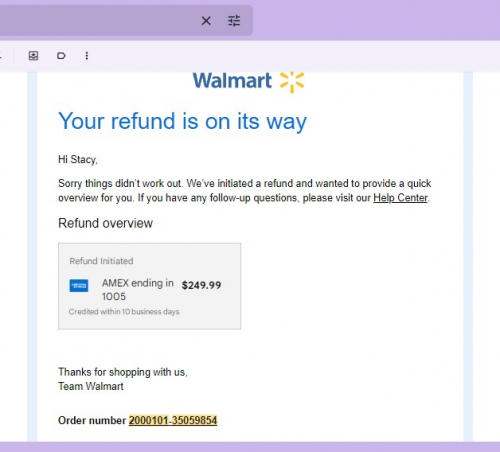Click the blue AMEX card icon
500x452 pixels.
click(79, 286)
